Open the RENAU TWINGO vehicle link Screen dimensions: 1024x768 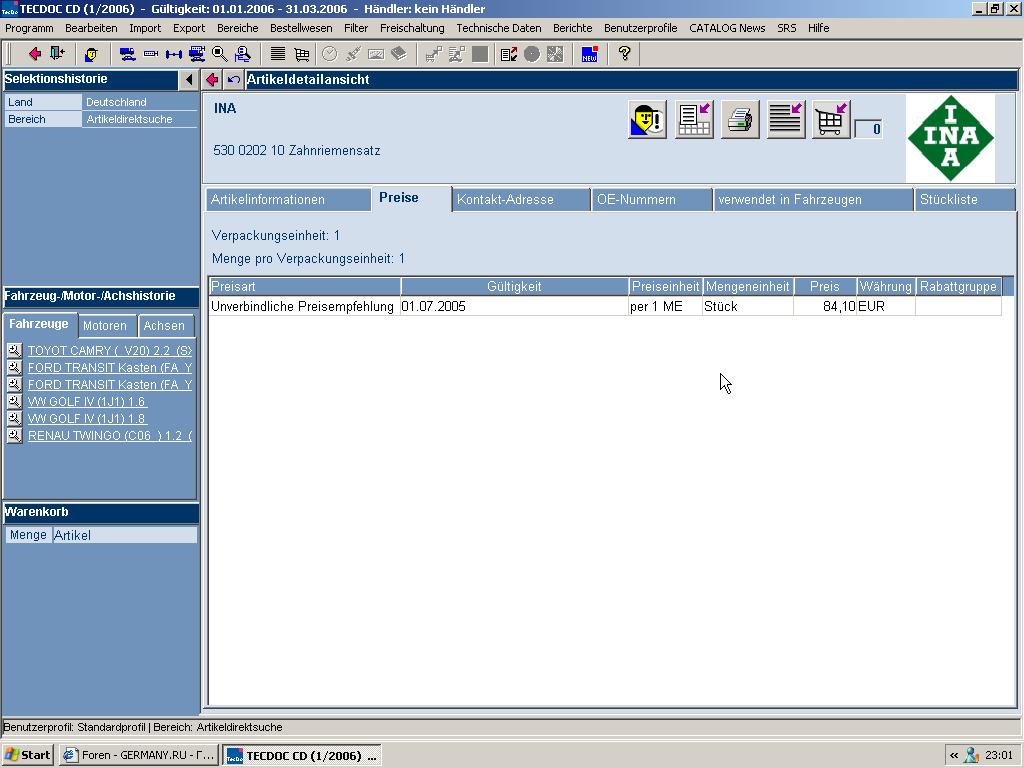tap(109, 436)
